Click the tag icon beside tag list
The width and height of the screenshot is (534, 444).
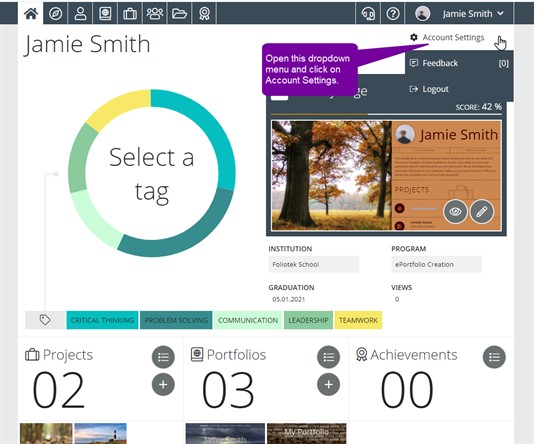pos(45,320)
